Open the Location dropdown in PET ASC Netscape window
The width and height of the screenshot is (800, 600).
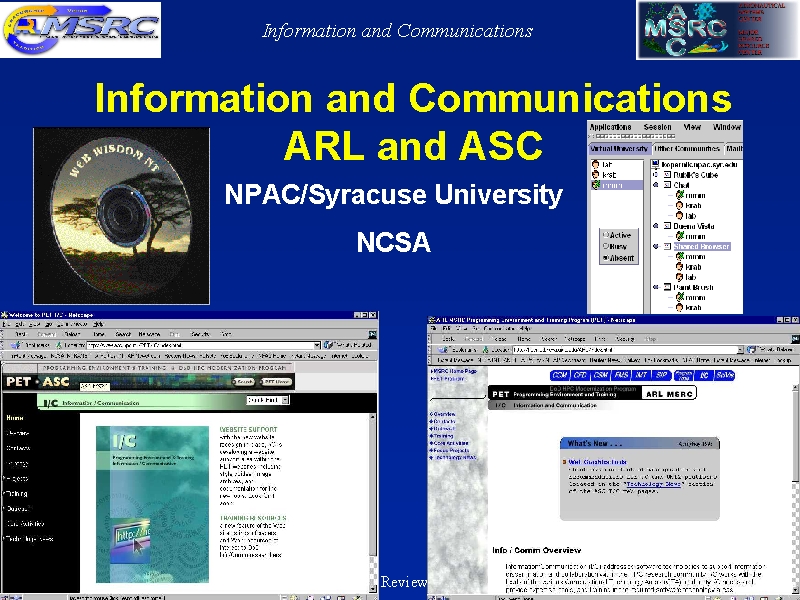317,345
